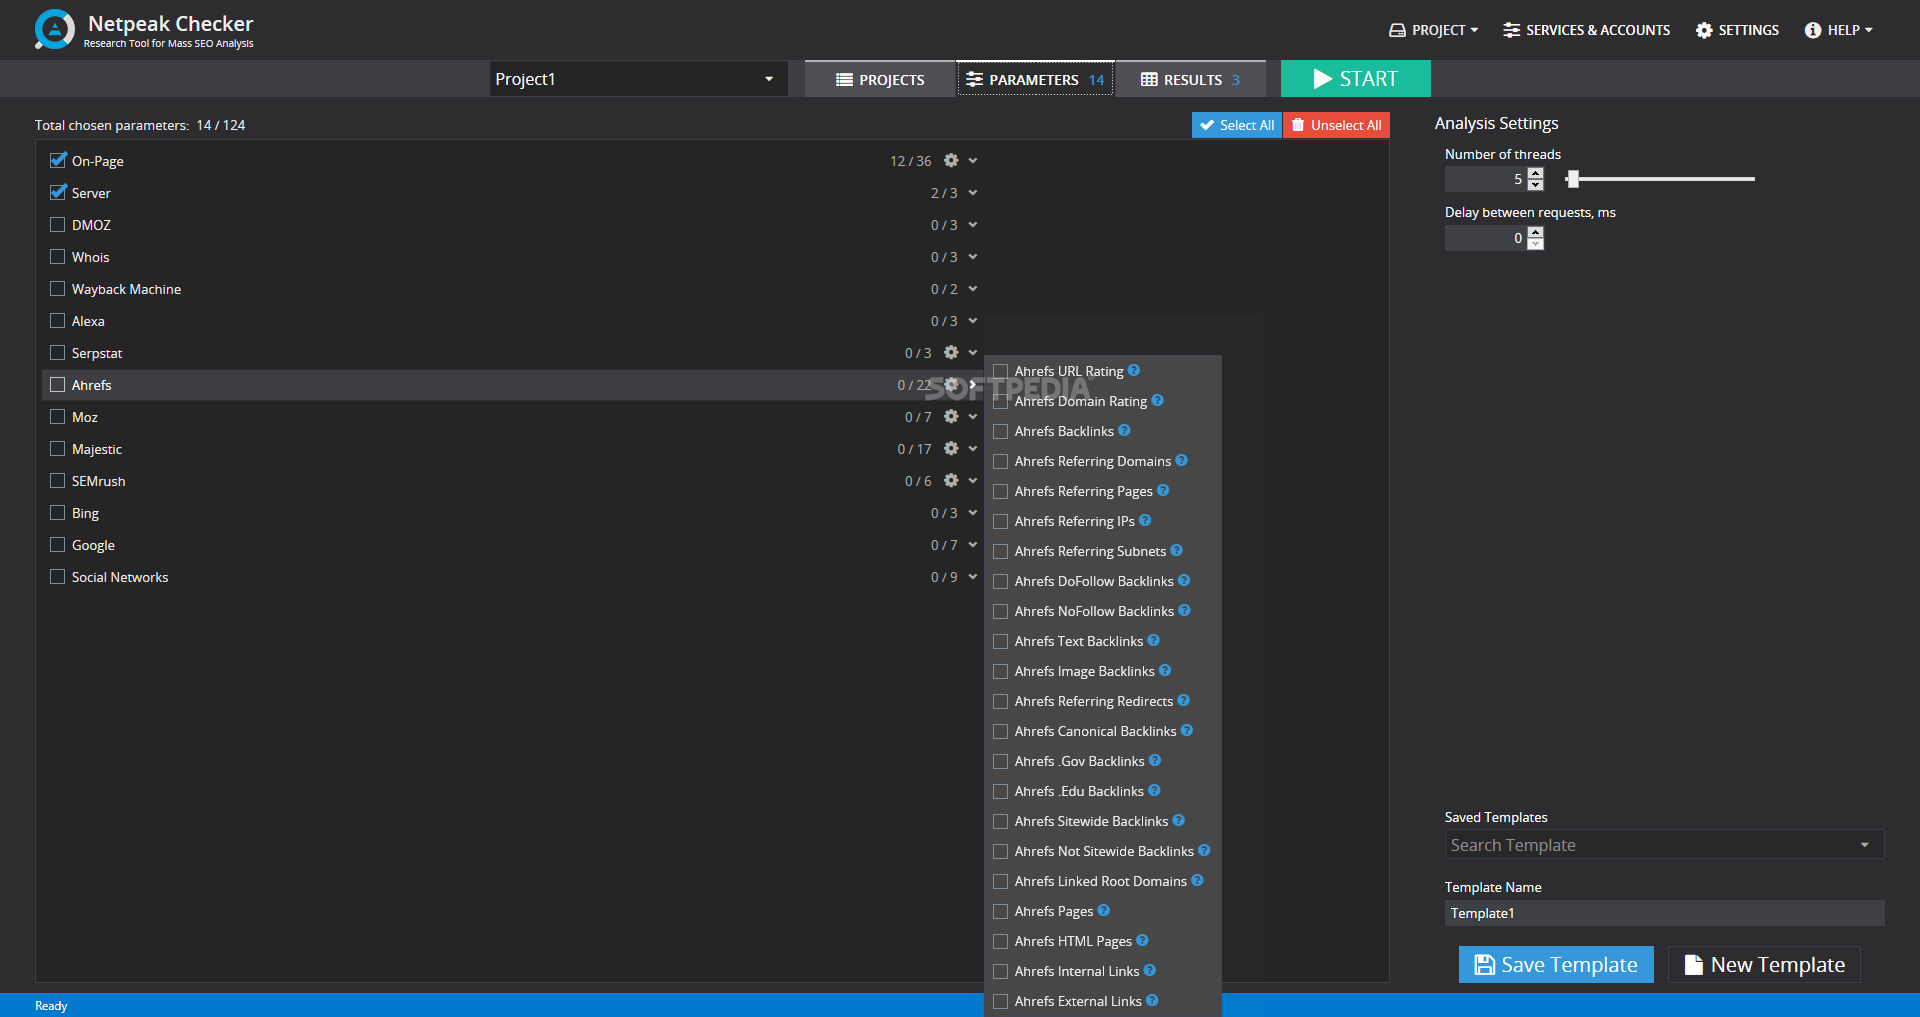
Task: Expand the Social Networks group chevron
Action: point(972,576)
